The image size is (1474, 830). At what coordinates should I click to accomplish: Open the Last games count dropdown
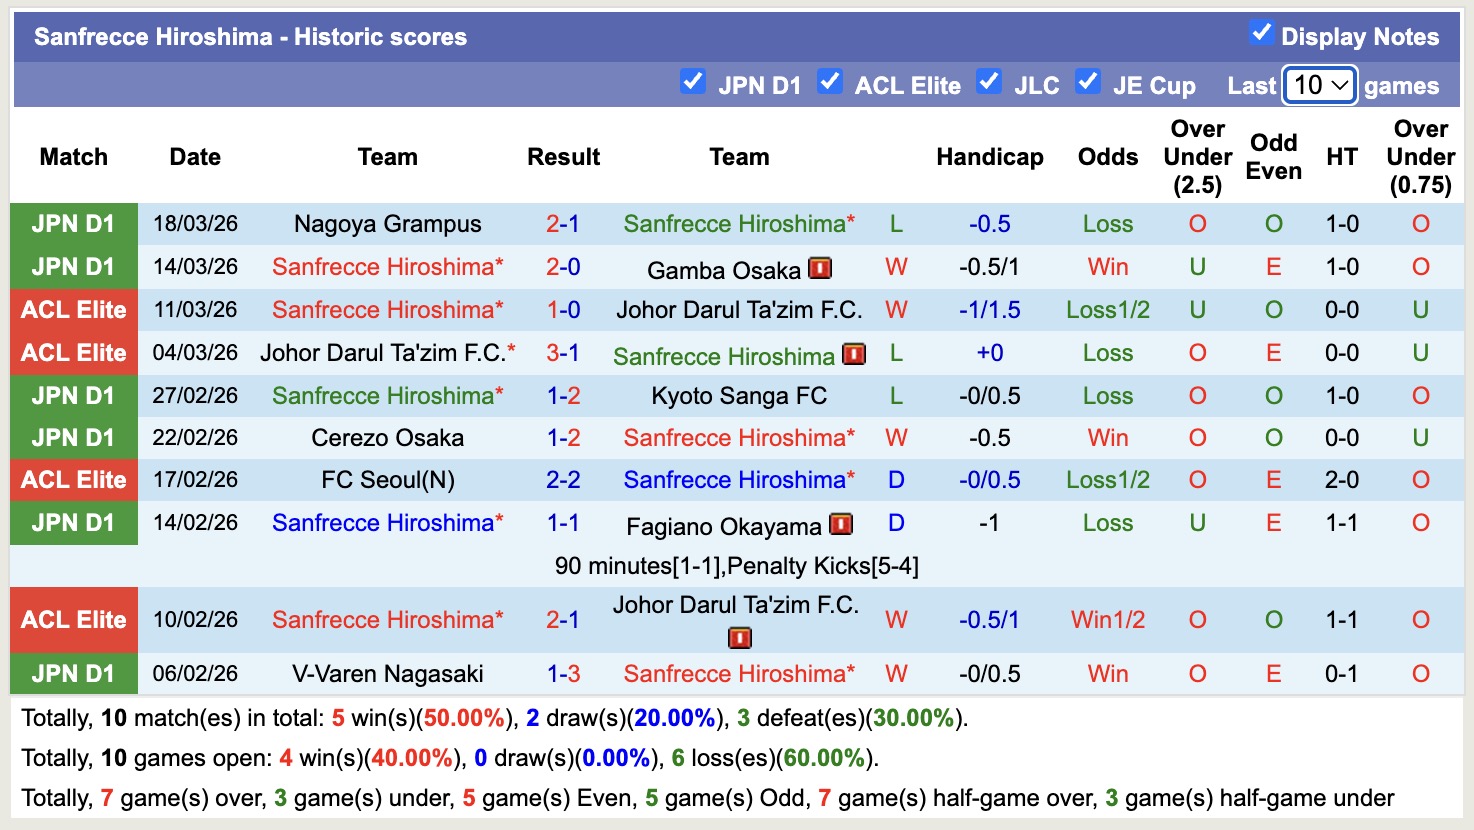(1318, 86)
